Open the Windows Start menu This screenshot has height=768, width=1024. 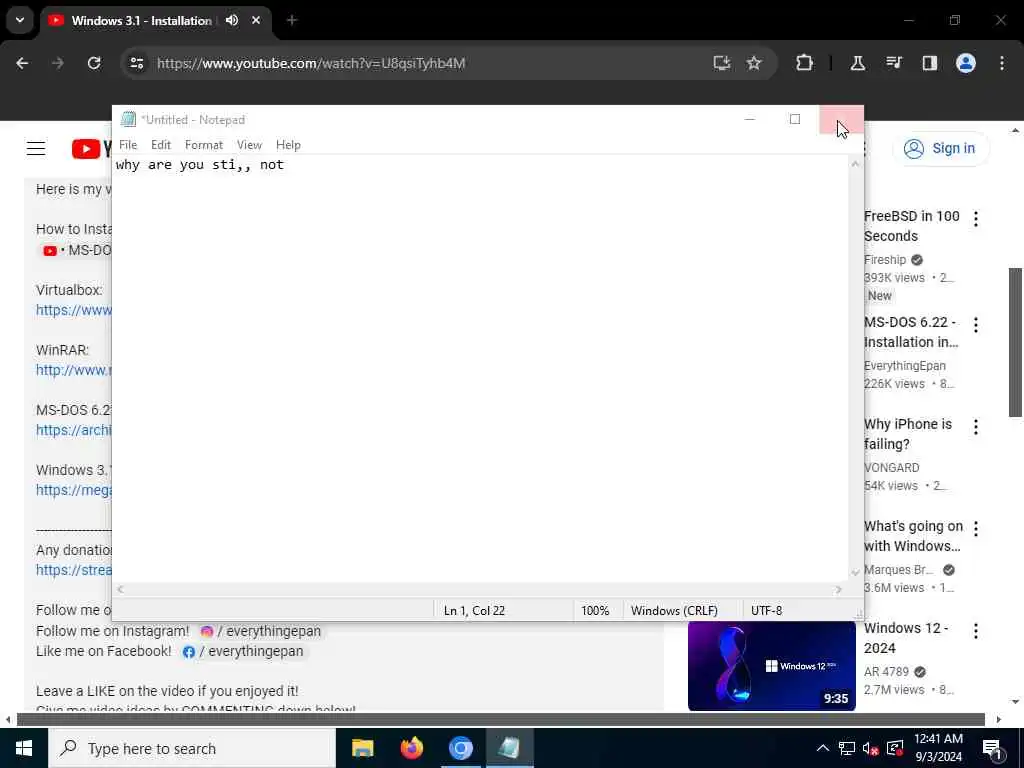pyautogui.click(x=24, y=748)
